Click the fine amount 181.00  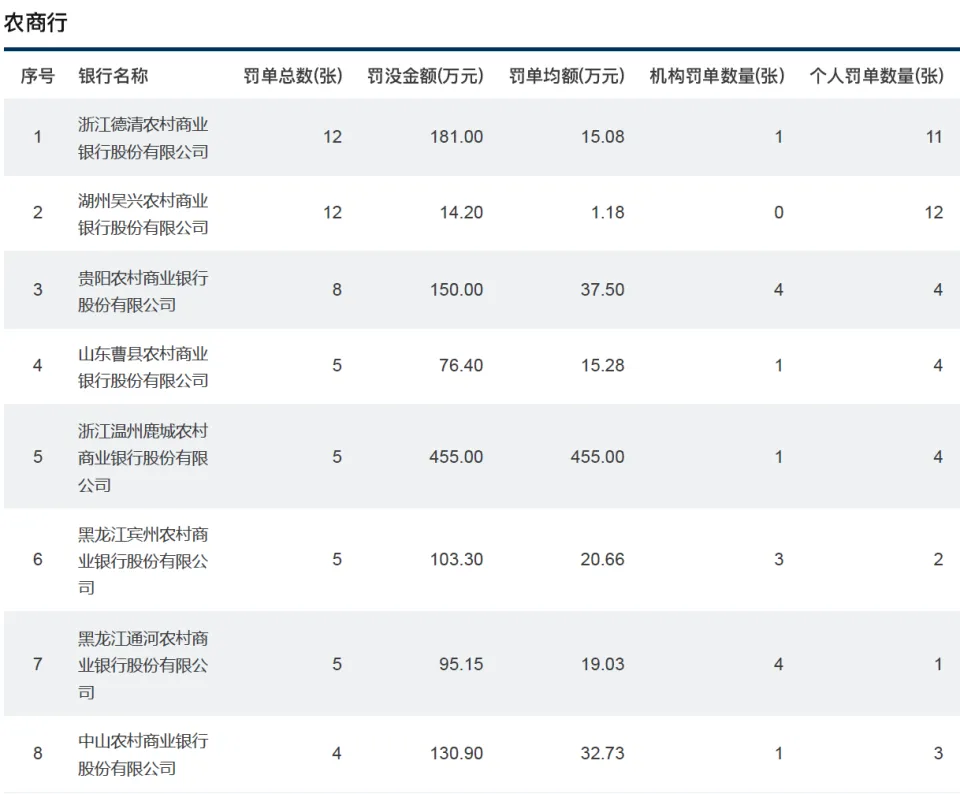click(x=457, y=137)
